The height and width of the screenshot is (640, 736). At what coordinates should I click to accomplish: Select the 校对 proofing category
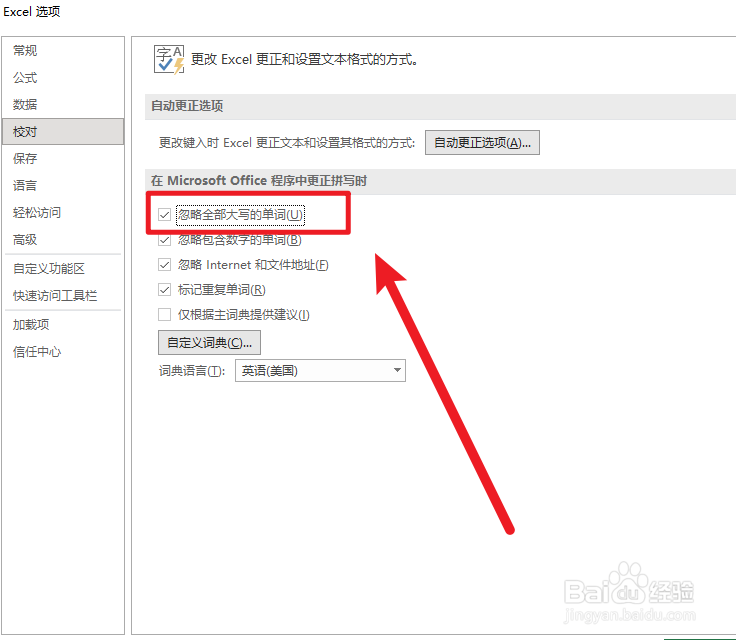63,131
